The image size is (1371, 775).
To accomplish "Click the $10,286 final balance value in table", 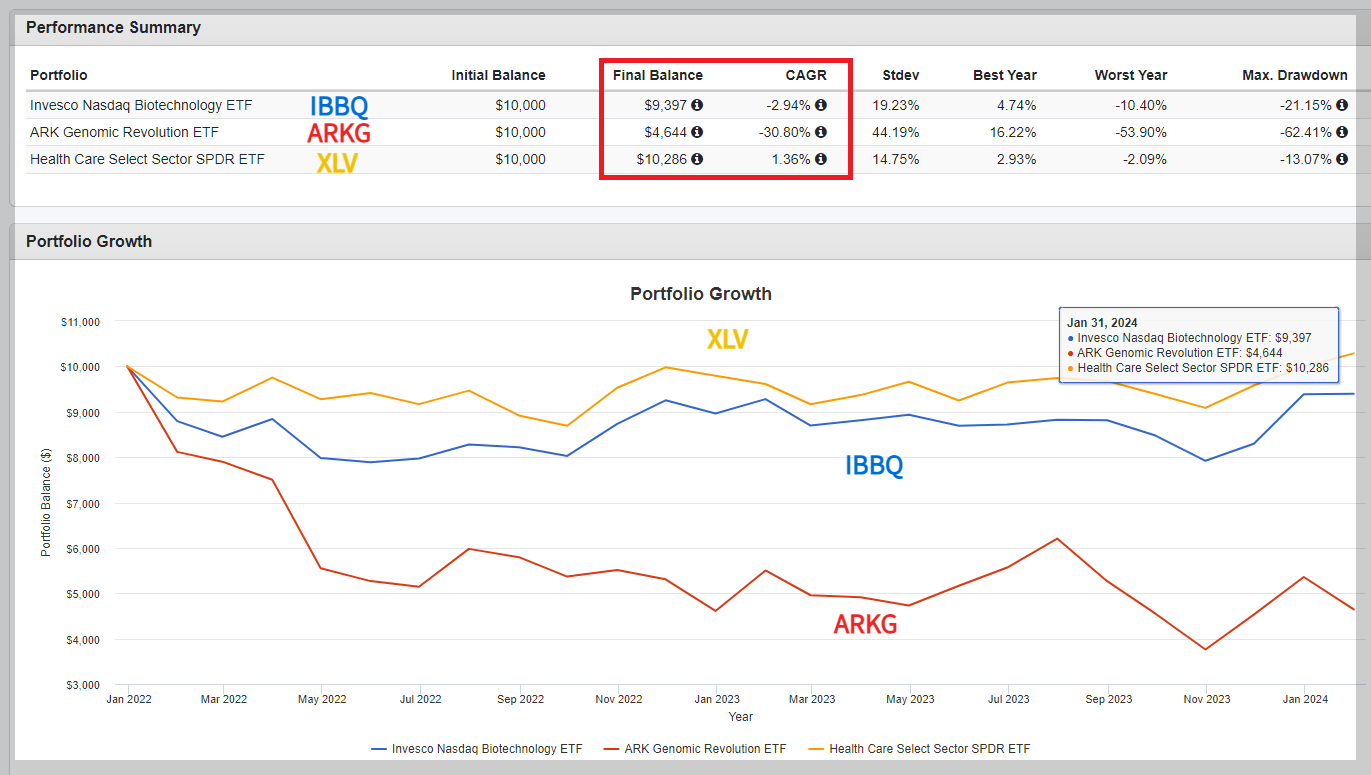I will [x=663, y=159].
